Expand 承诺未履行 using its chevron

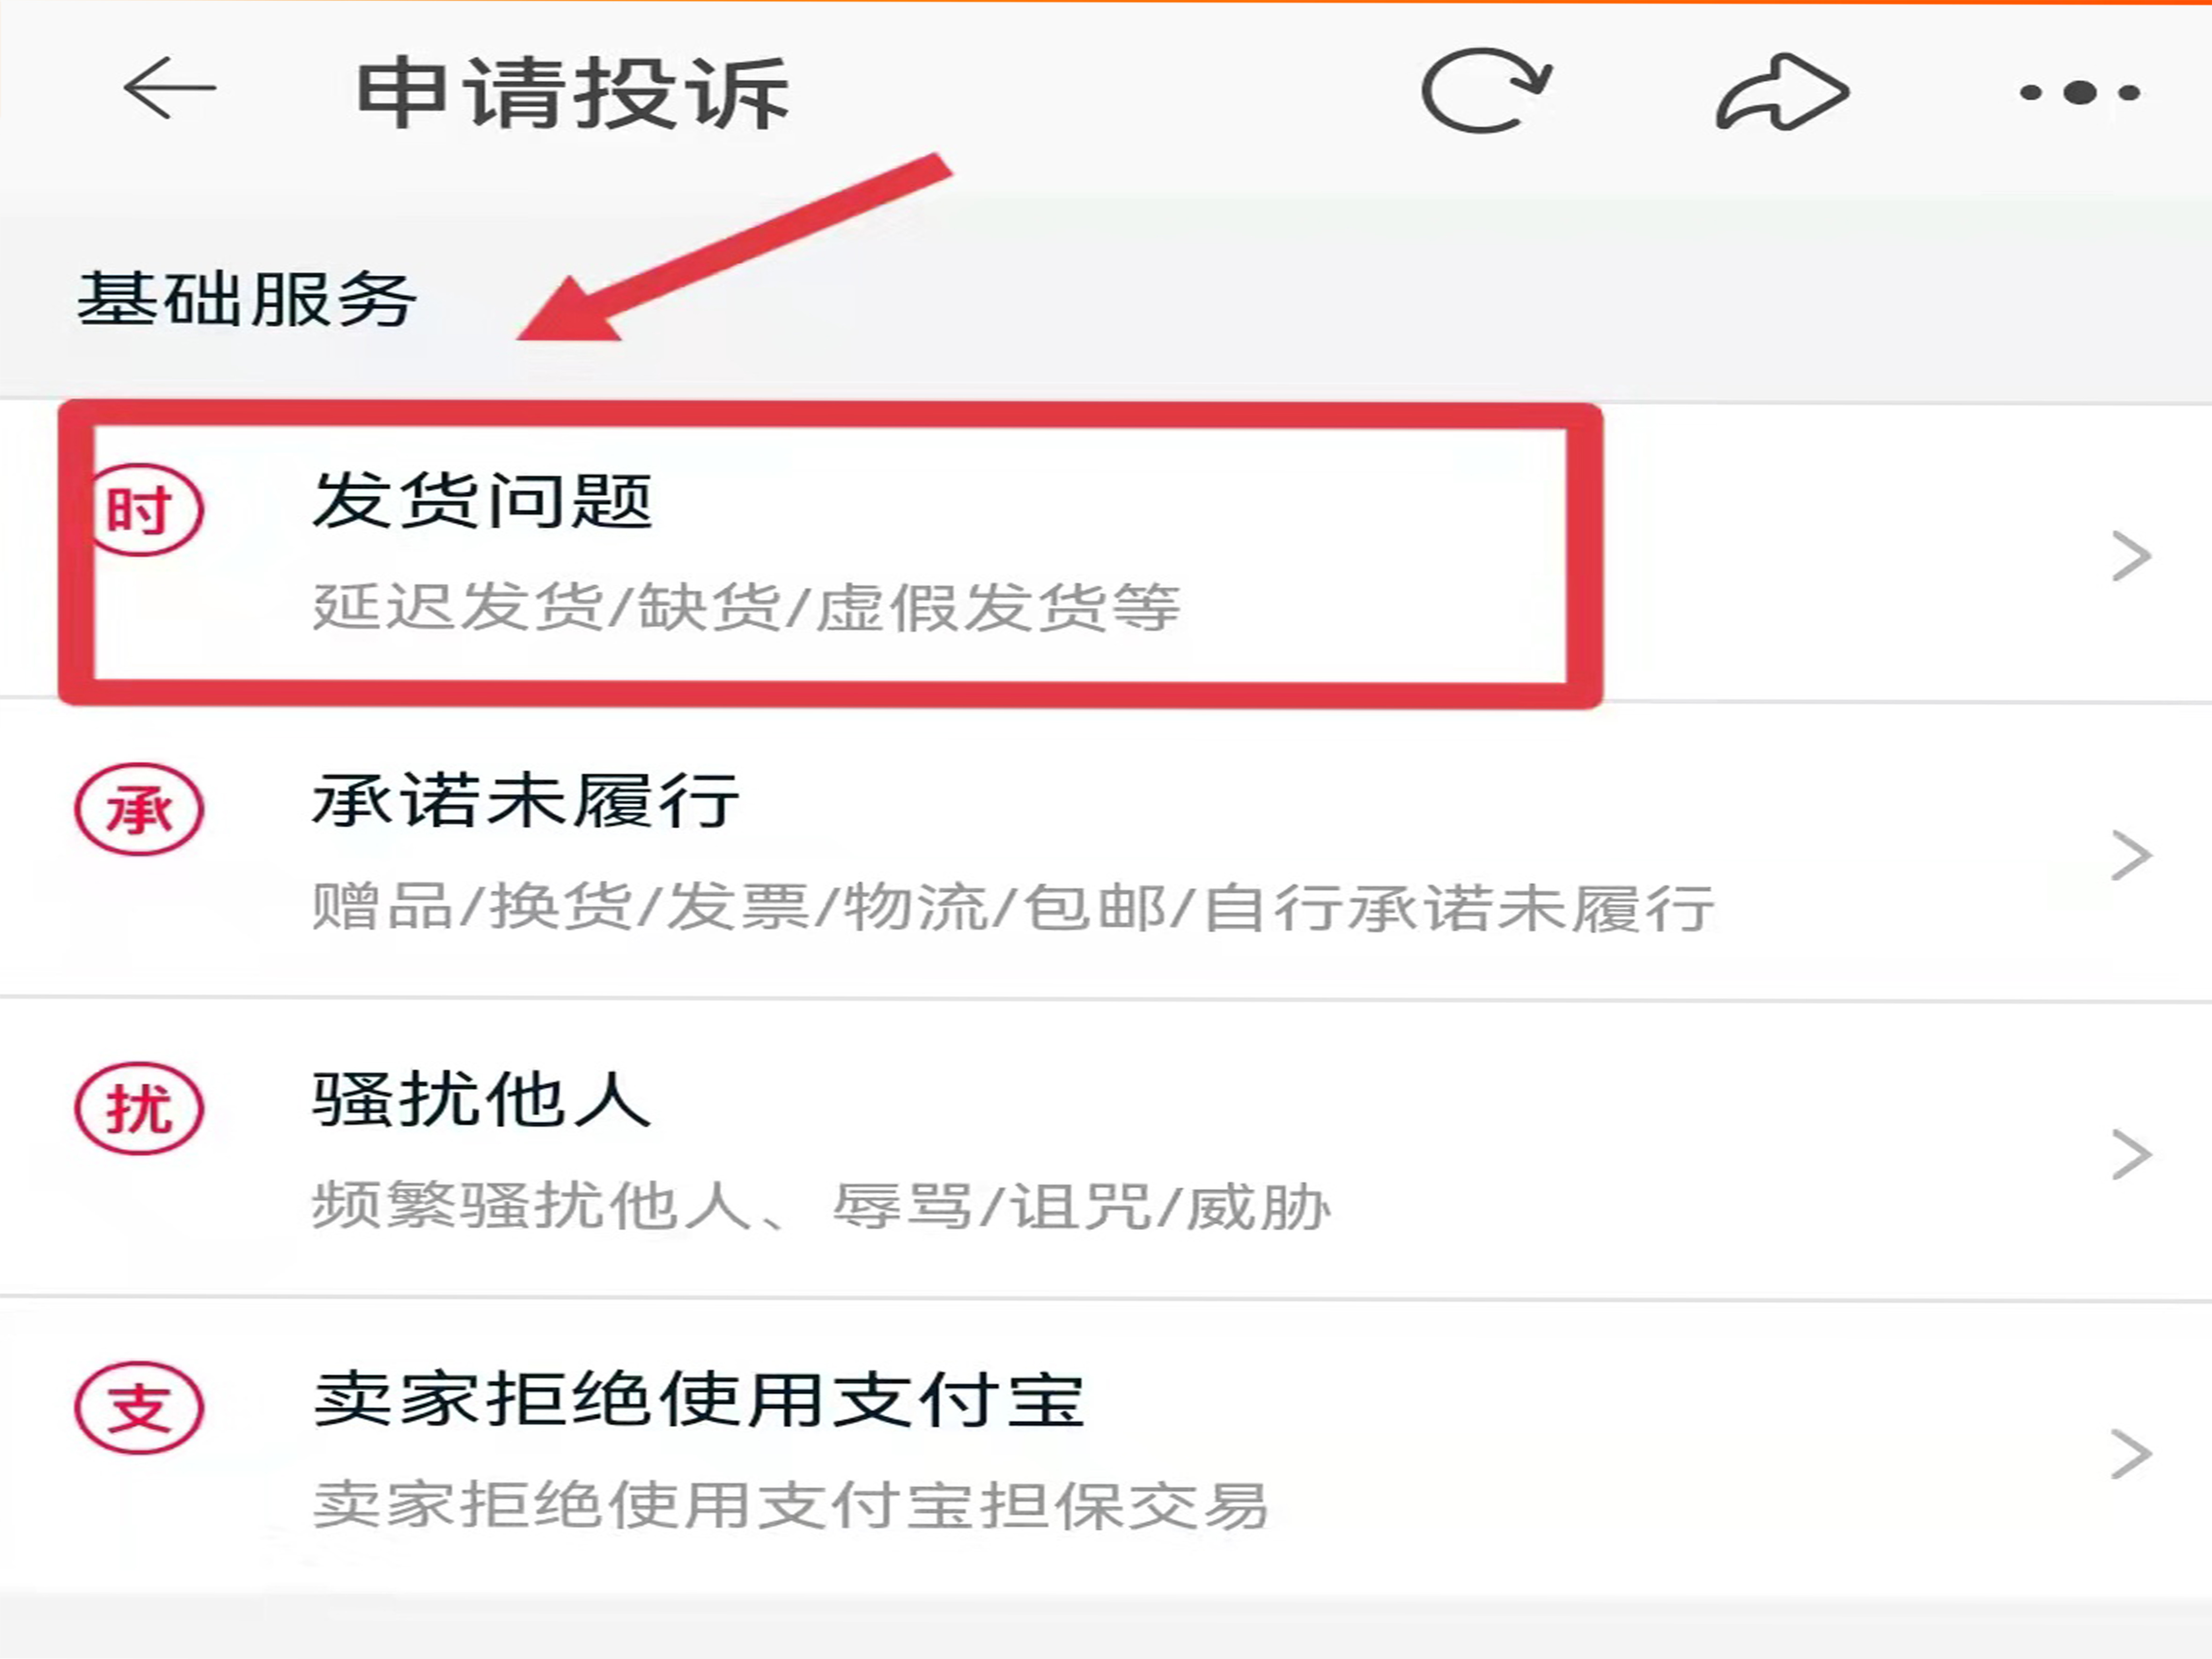2131,855
